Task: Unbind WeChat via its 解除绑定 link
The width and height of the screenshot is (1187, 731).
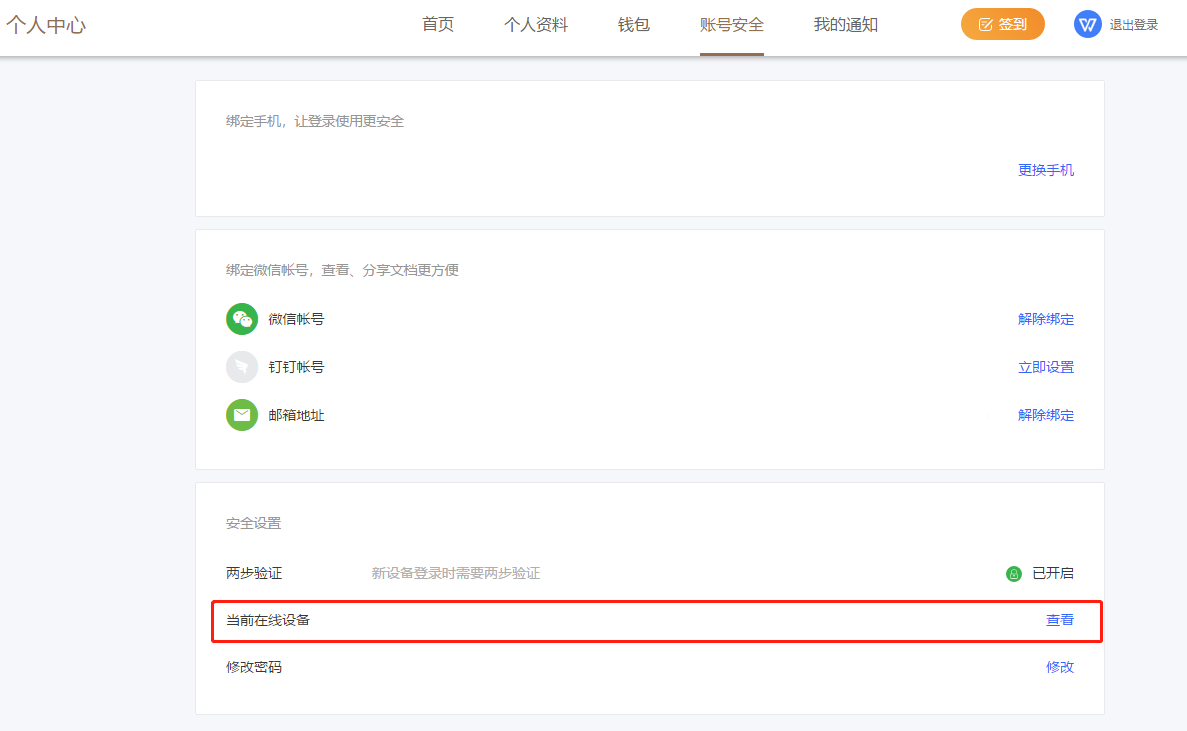Action: point(1046,319)
